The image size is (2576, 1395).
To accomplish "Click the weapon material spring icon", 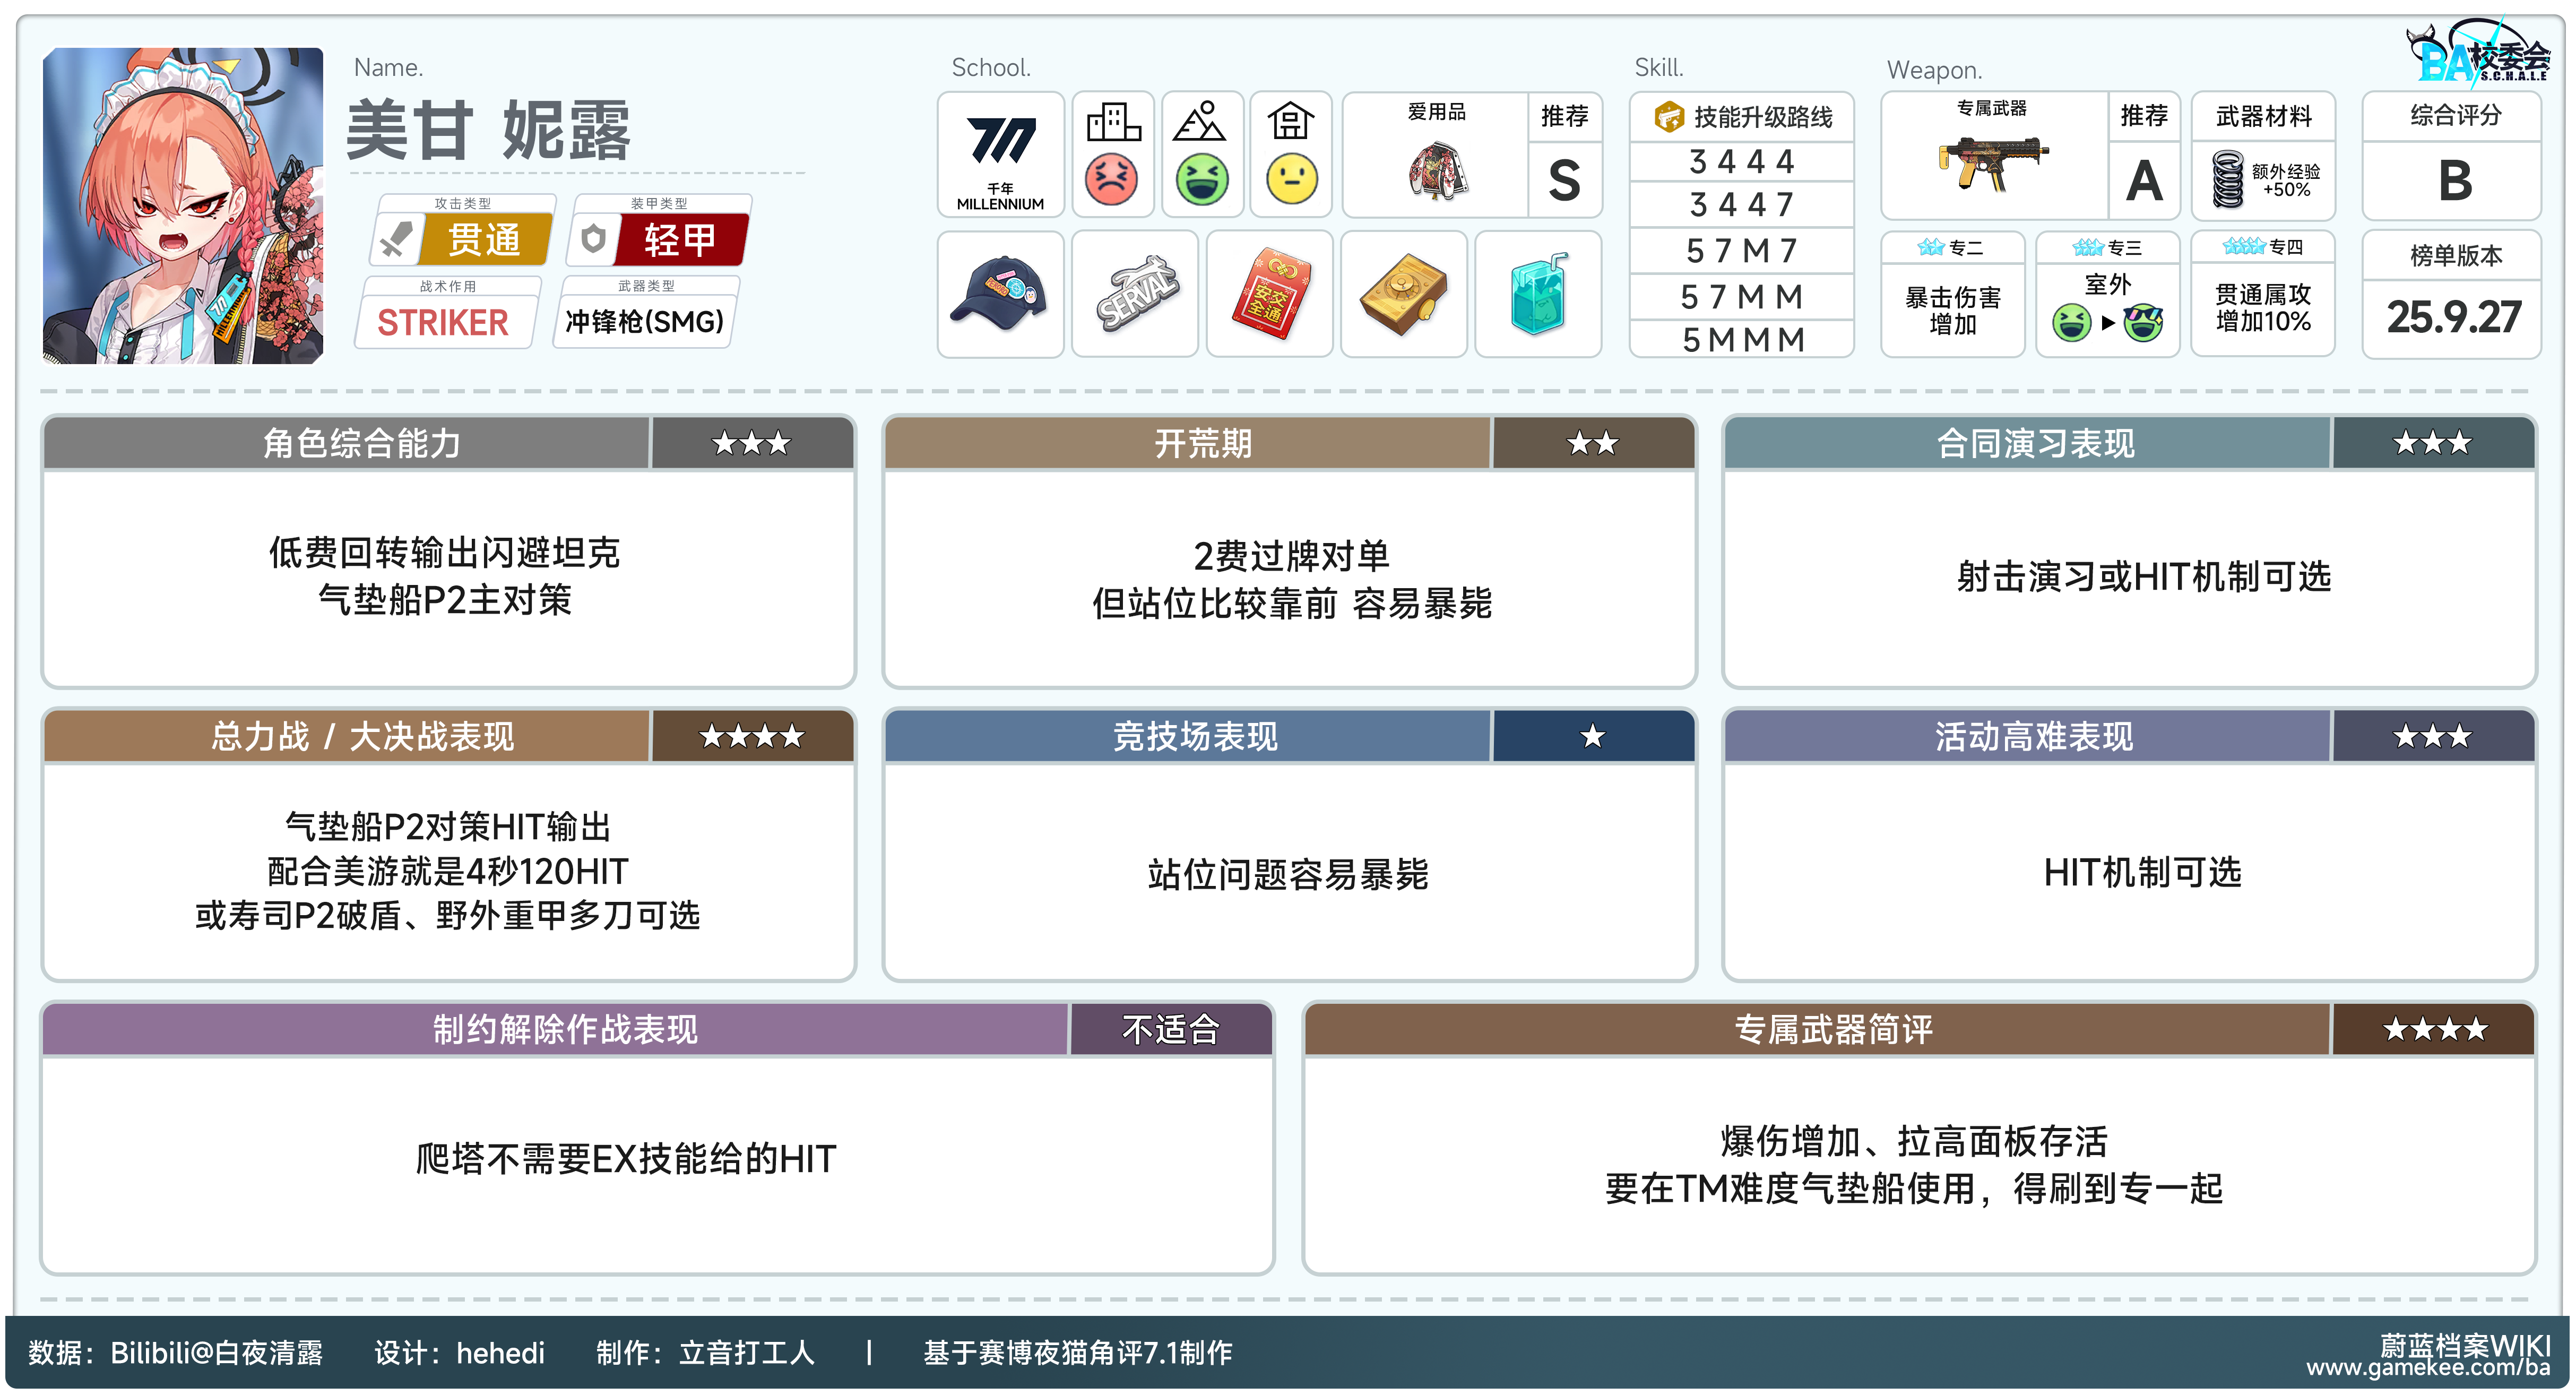I will click(x=2228, y=180).
